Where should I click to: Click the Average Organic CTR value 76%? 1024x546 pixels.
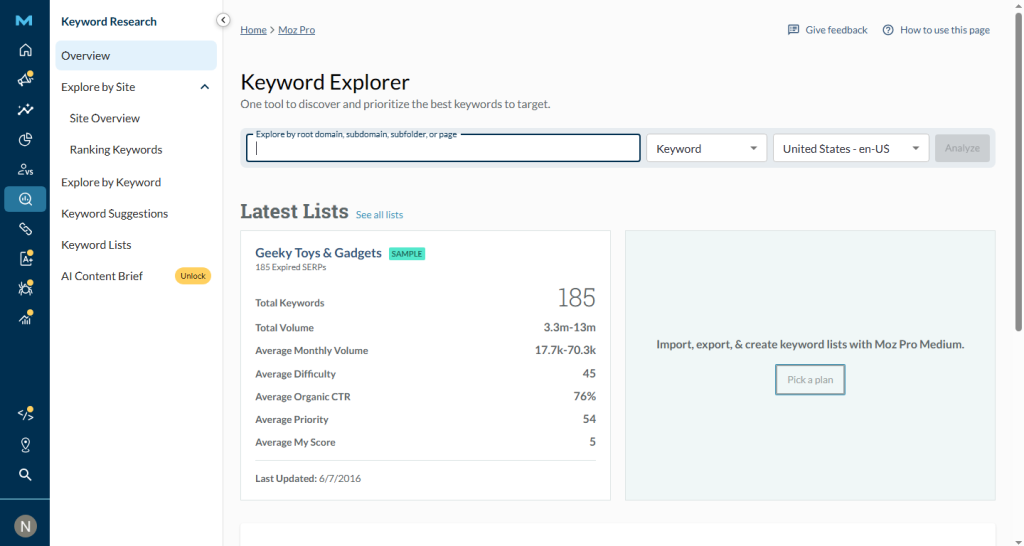click(x=585, y=396)
